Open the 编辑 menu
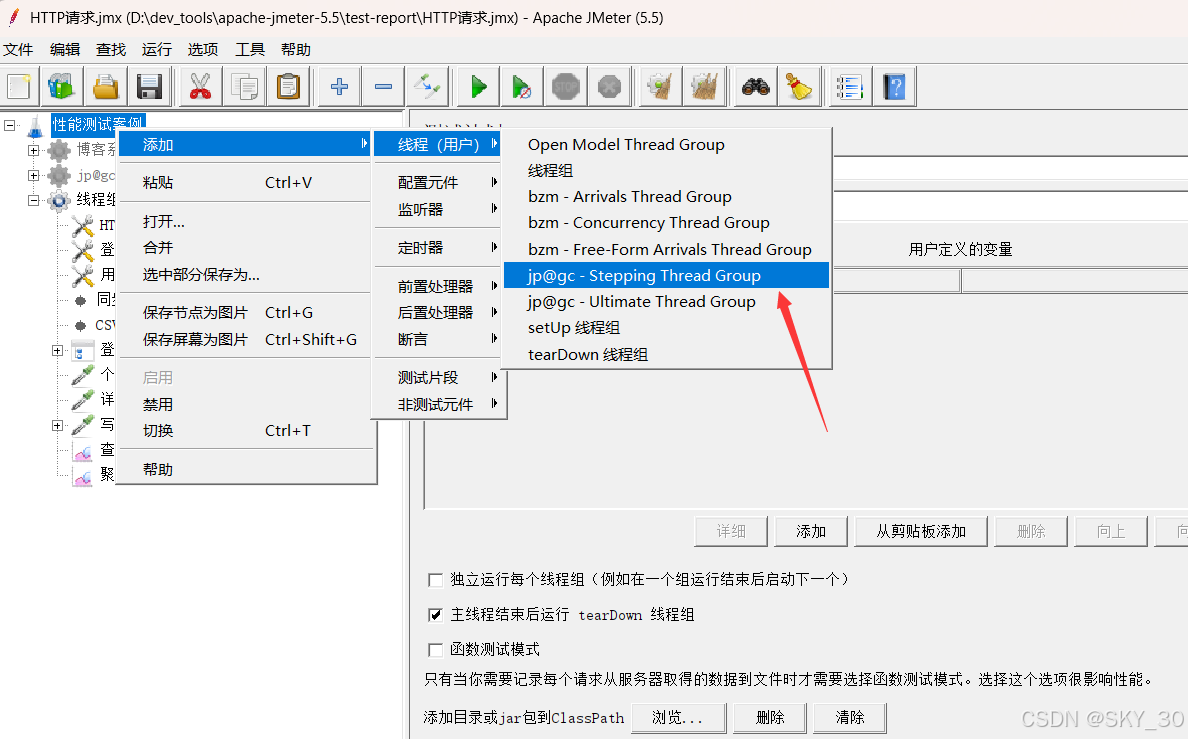The width and height of the screenshot is (1188, 739). coord(65,50)
